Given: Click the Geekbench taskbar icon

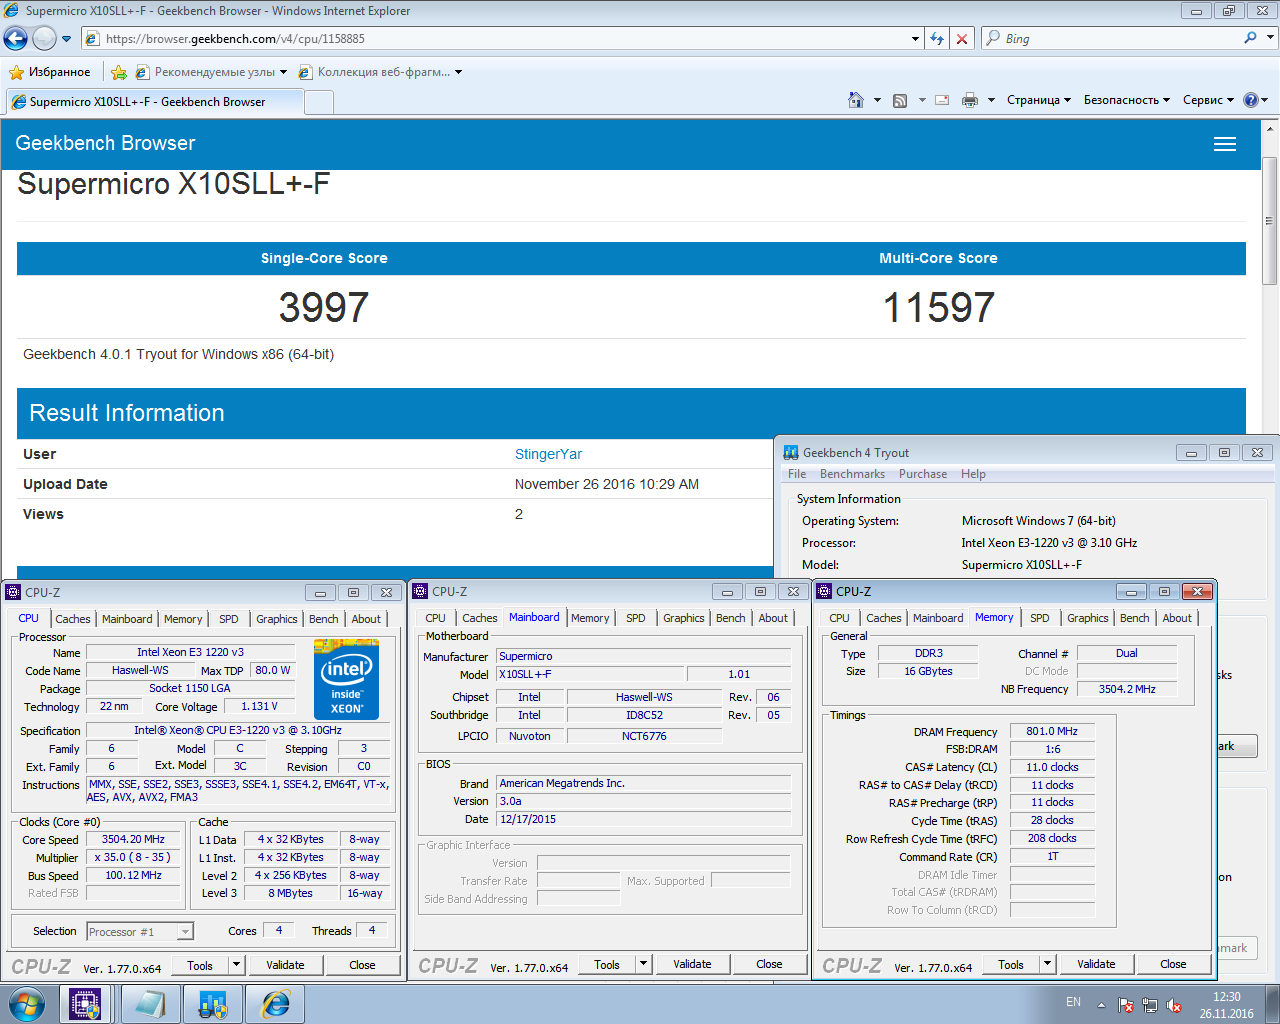Looking at the screenshot, I should point(213,1004).
